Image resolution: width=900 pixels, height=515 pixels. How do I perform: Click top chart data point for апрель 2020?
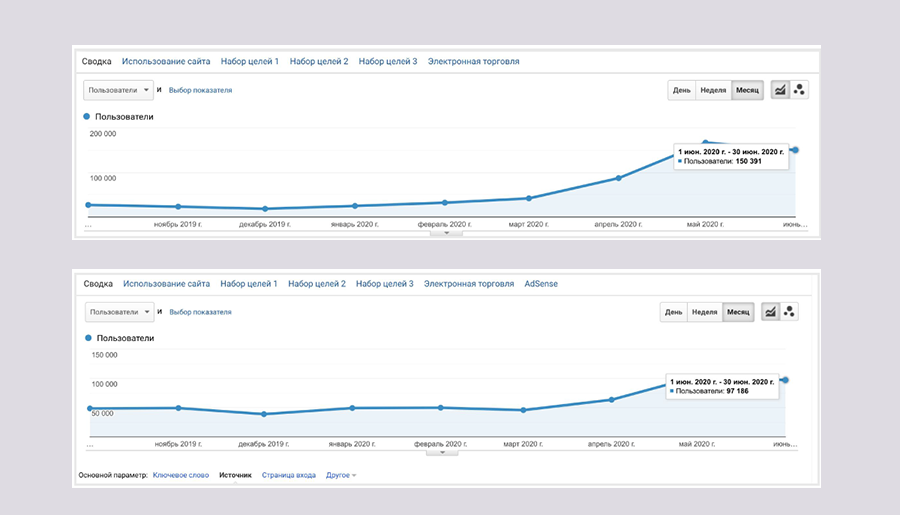tap(618, 178)
